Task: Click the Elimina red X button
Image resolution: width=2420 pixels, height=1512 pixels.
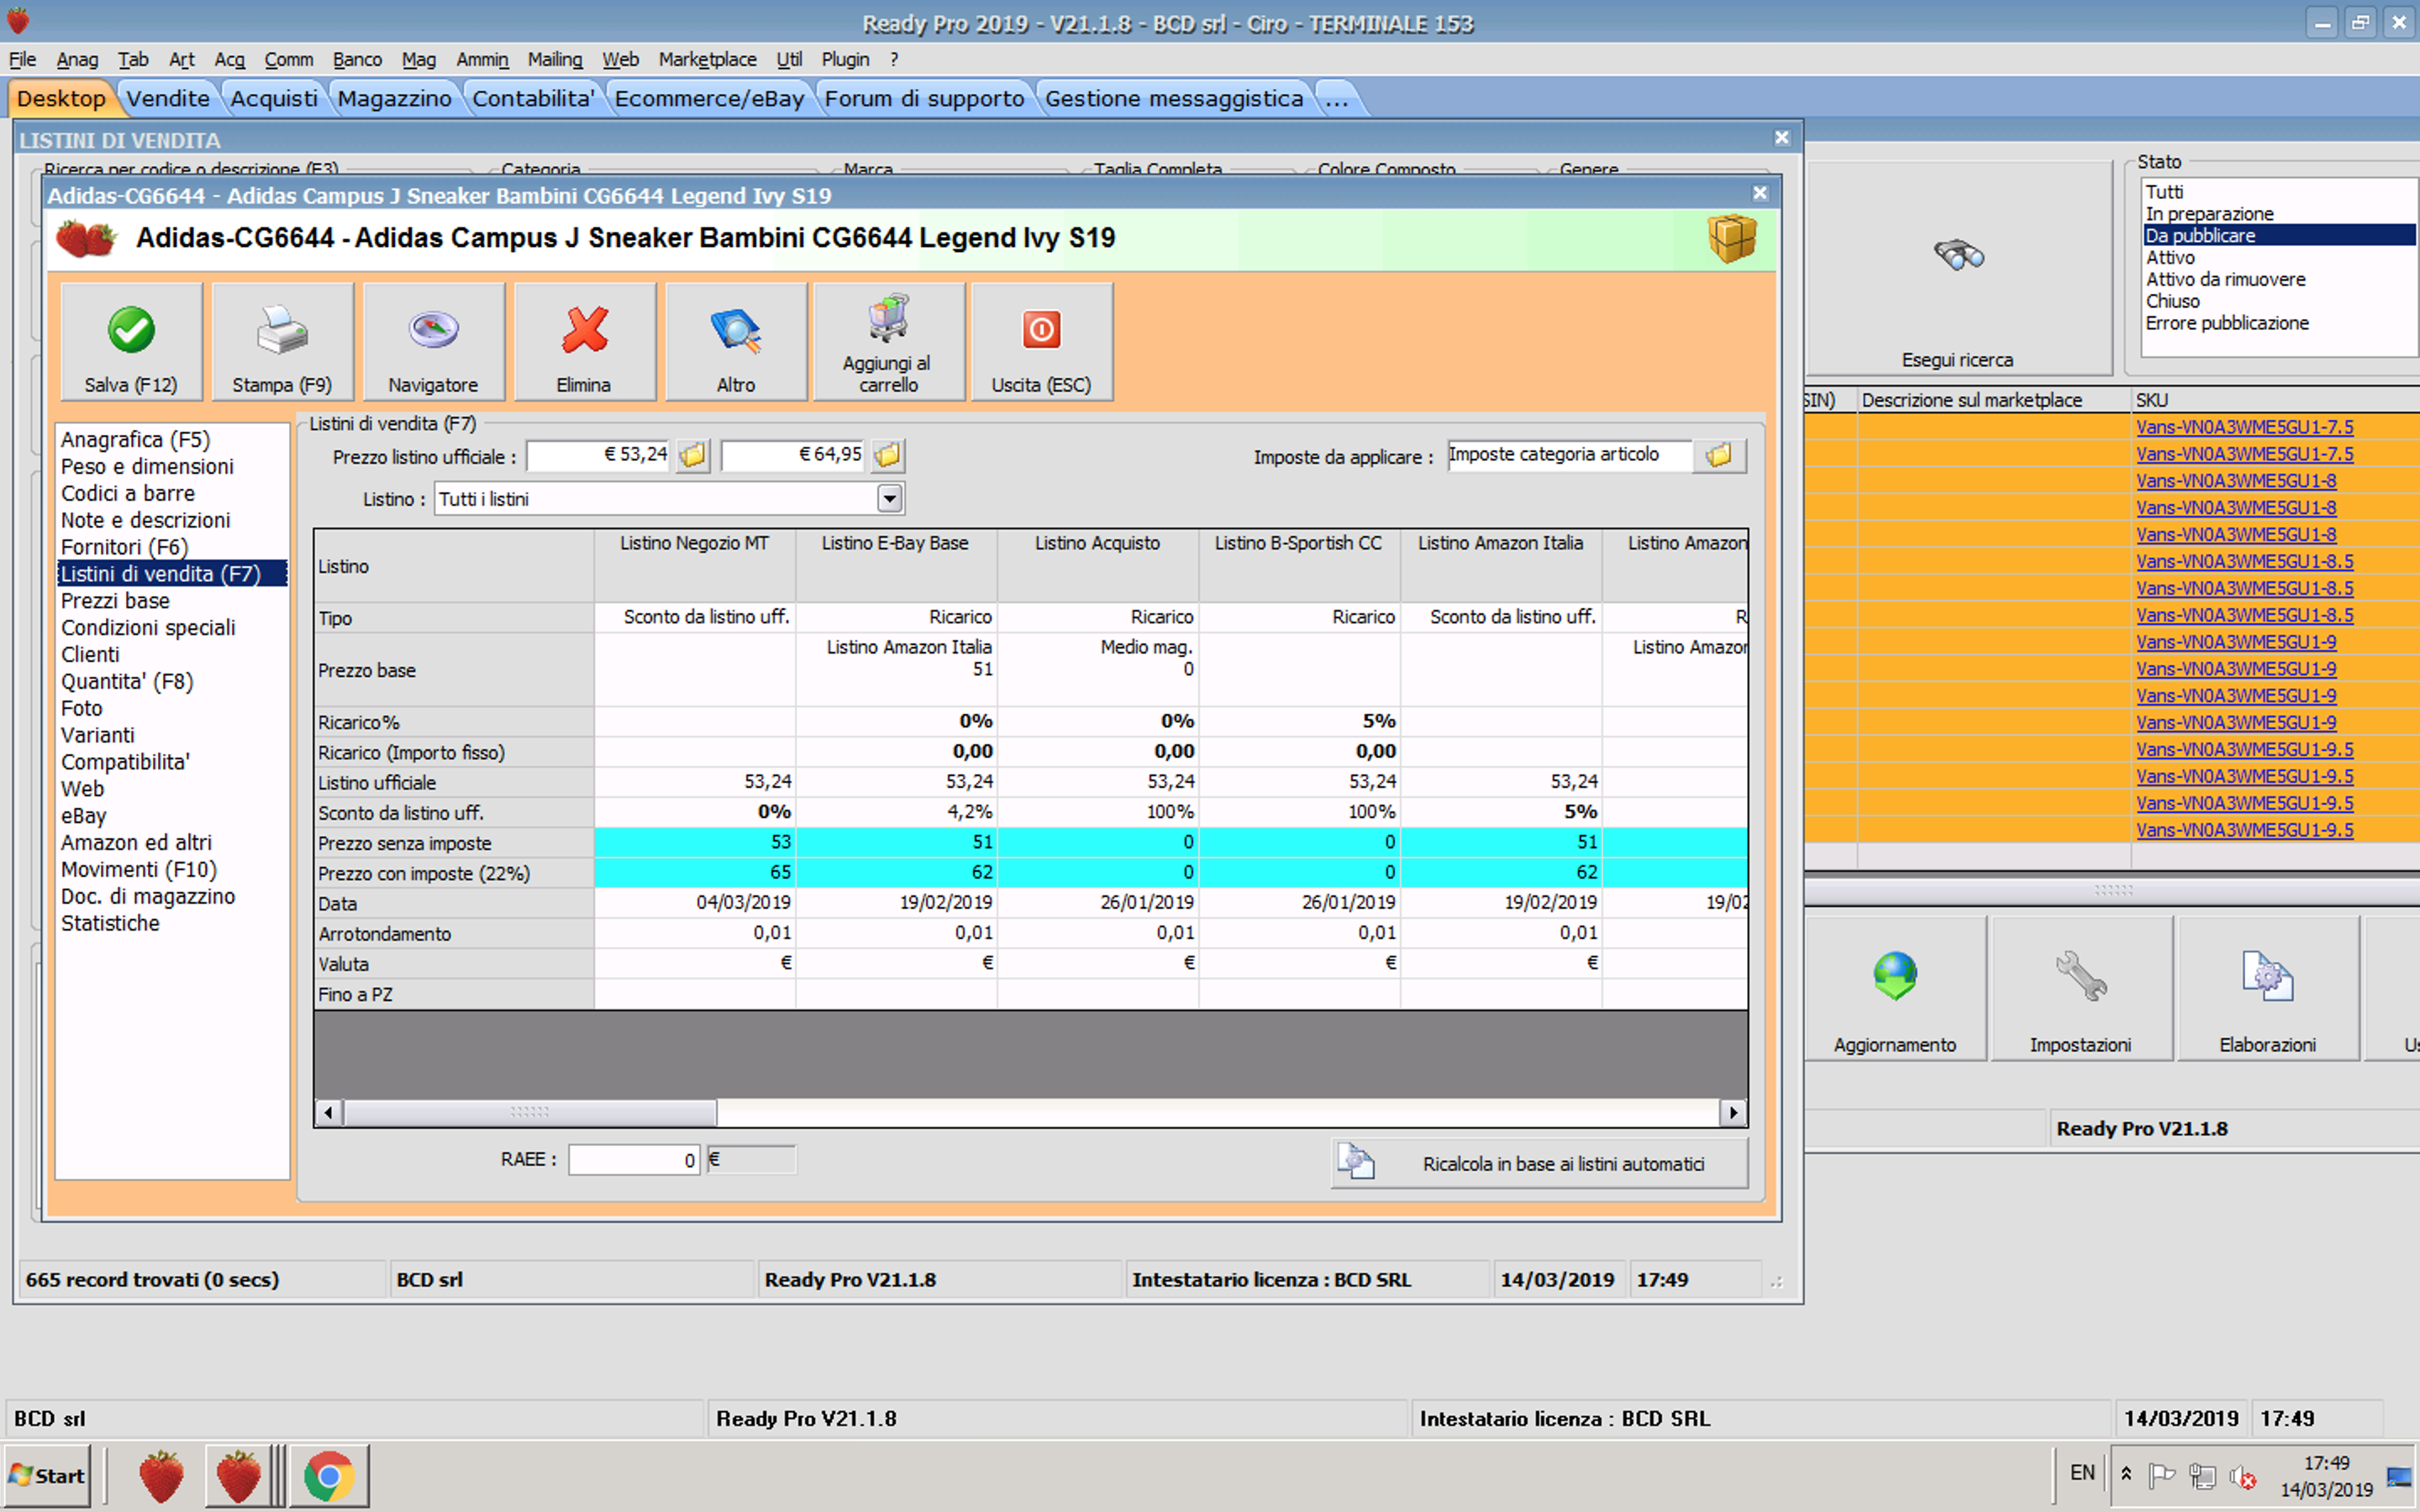Action: tap(584, 341)
